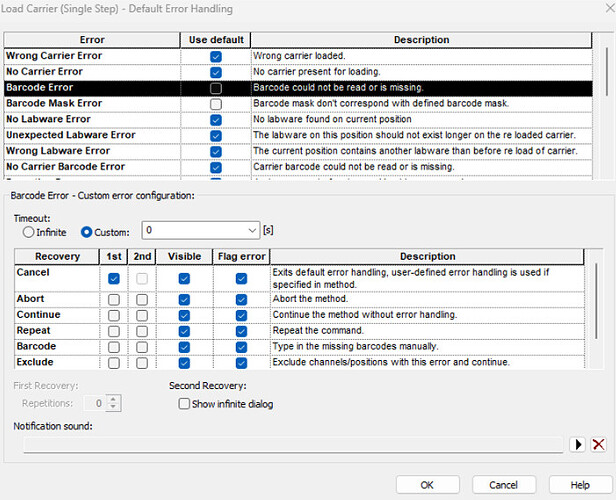Check 2nd recovery for Repeat

[142, 331]
